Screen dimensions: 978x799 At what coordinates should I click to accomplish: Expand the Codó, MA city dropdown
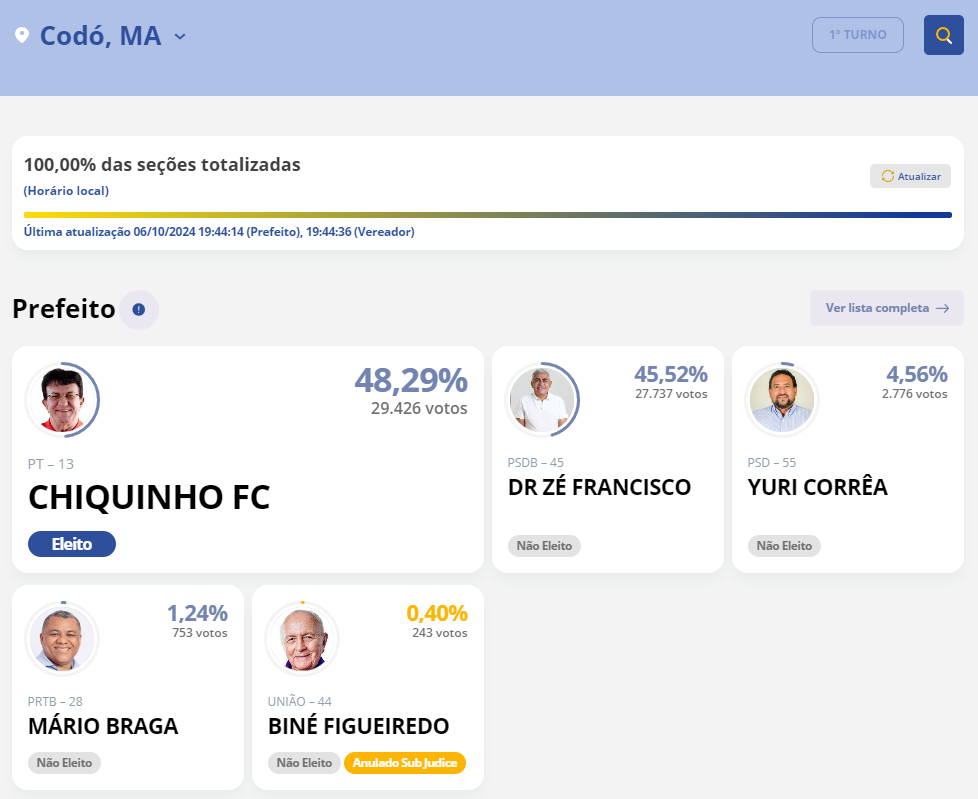(180, 37)
